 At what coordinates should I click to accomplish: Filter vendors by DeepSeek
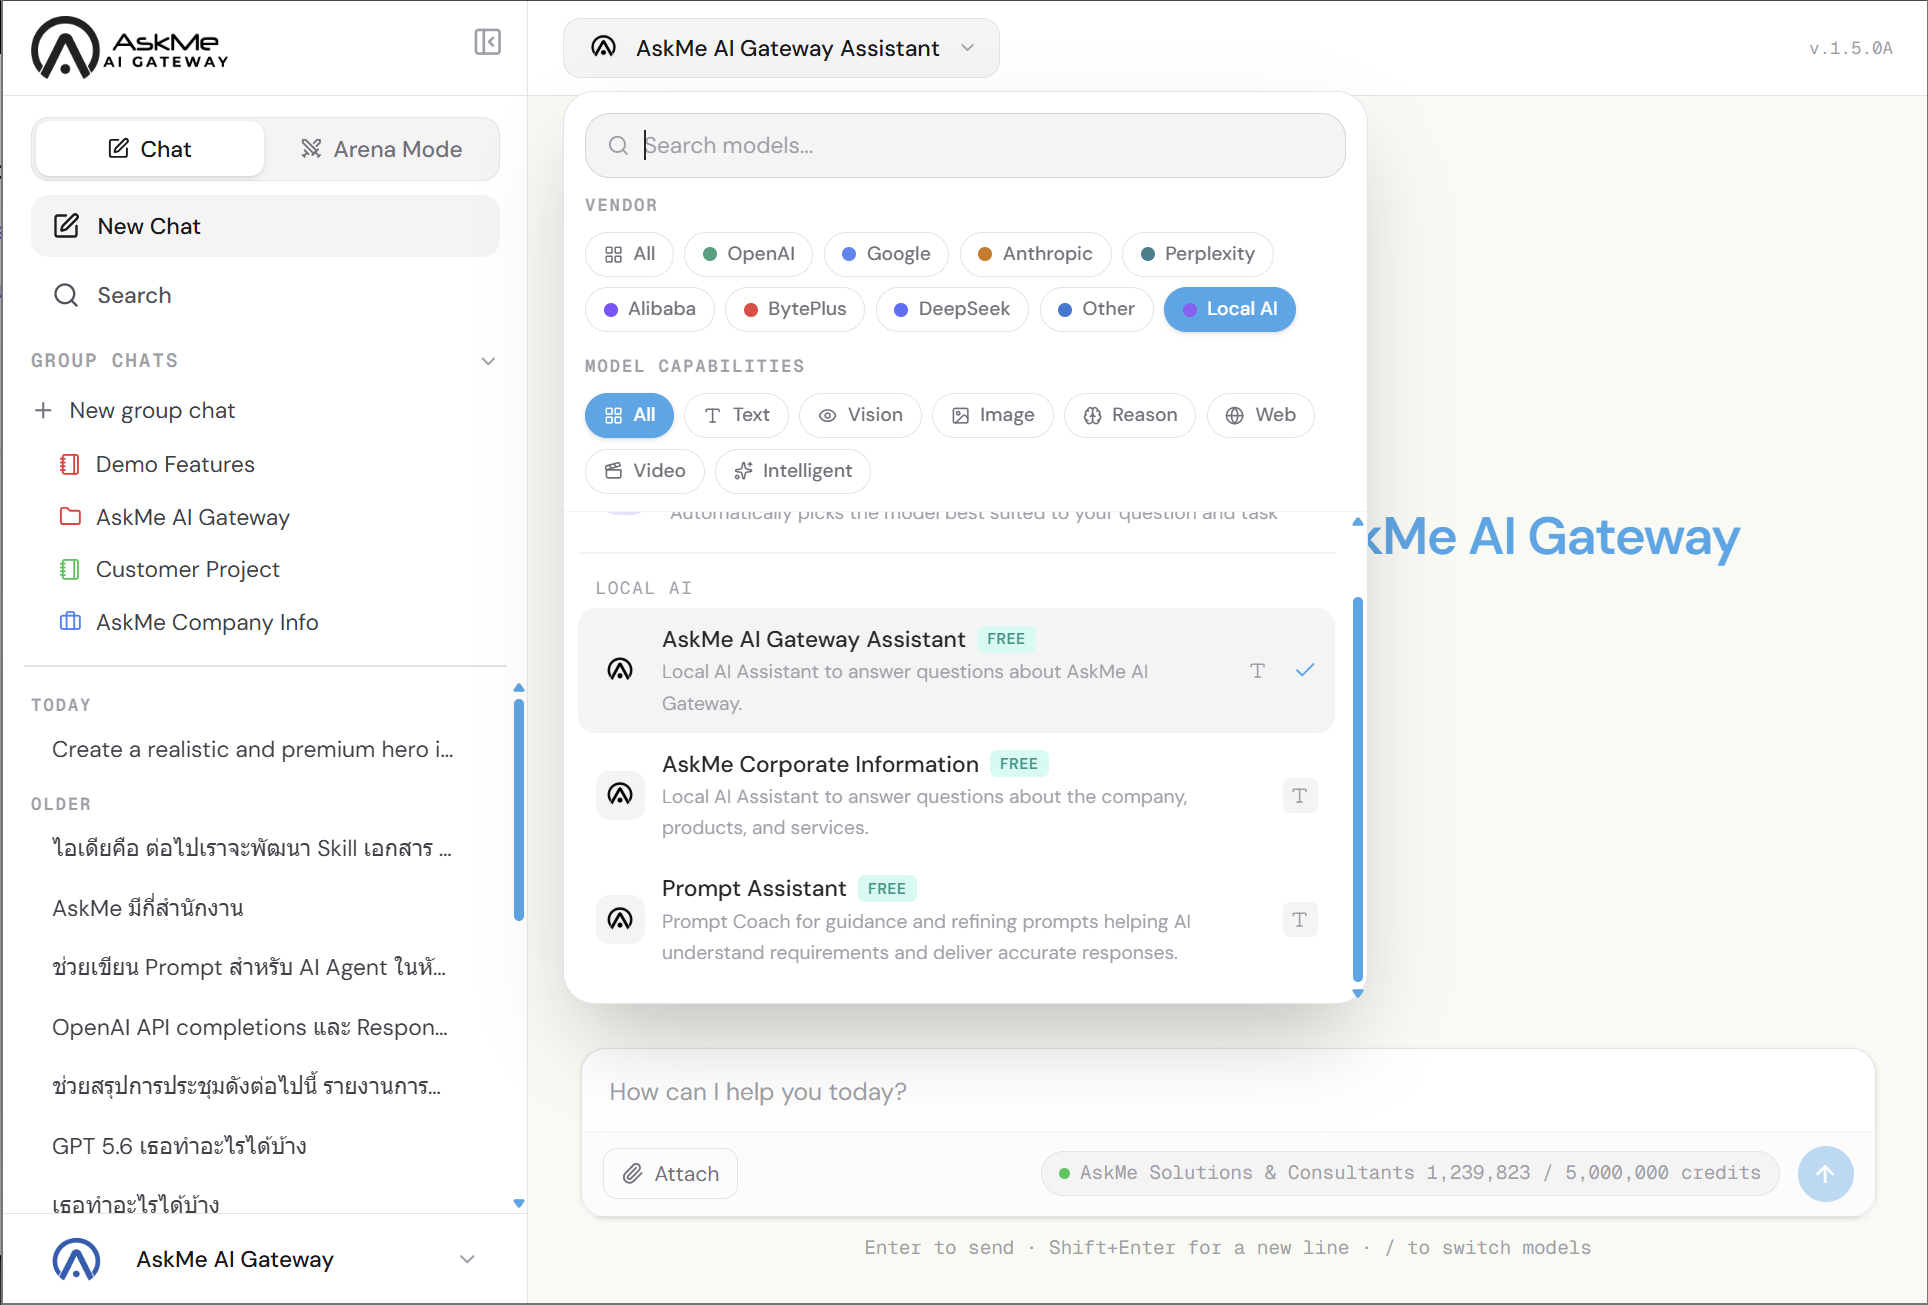952,309
